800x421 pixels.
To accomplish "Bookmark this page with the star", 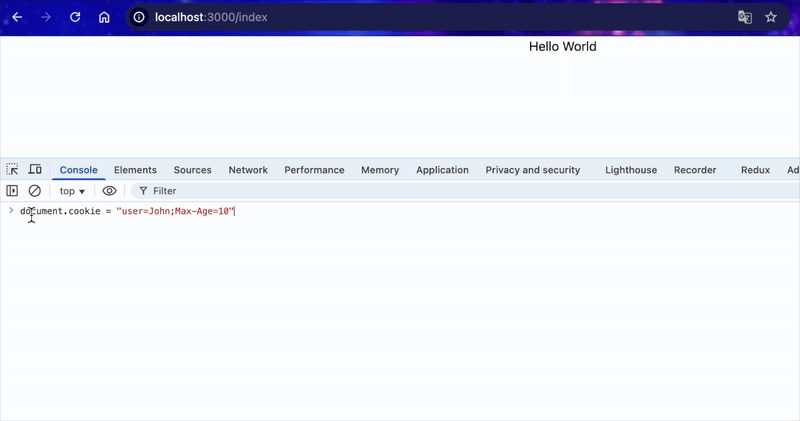I will pos(771,17).
